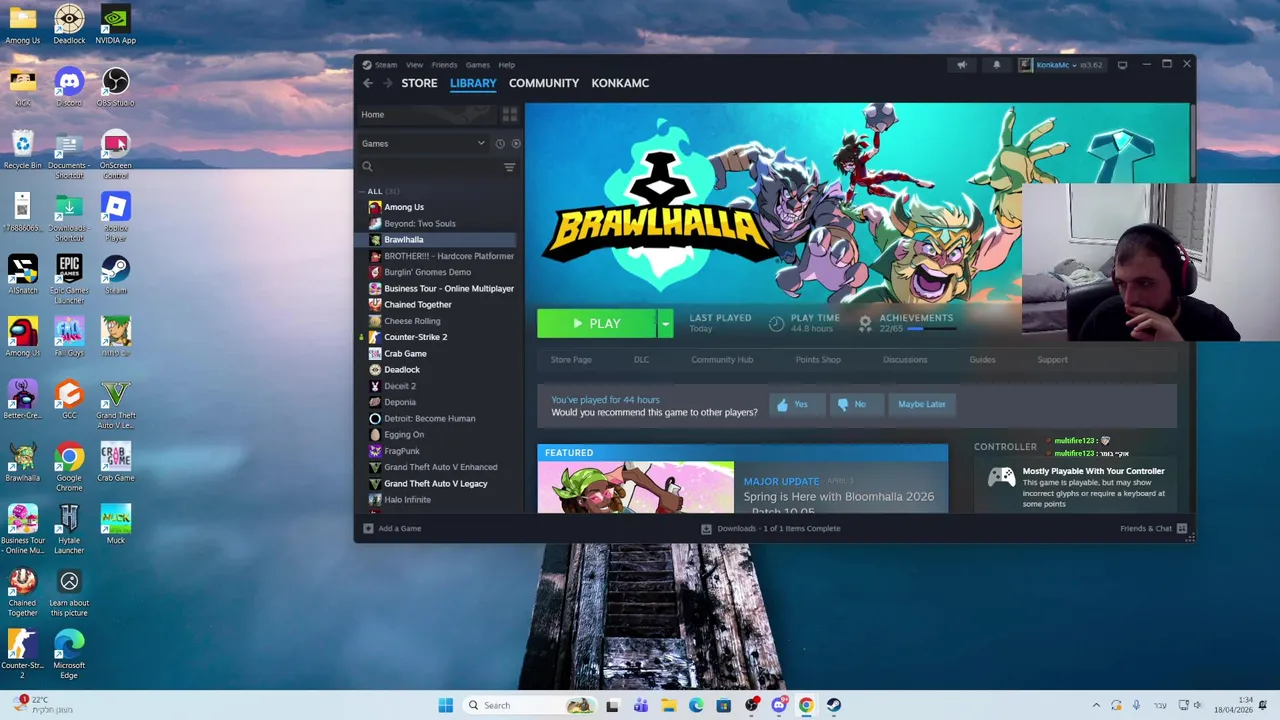Launch Brawlhalla with the PLAY button
The image size is (1280, 720).
pyautogui.click(x=597, y=323)
